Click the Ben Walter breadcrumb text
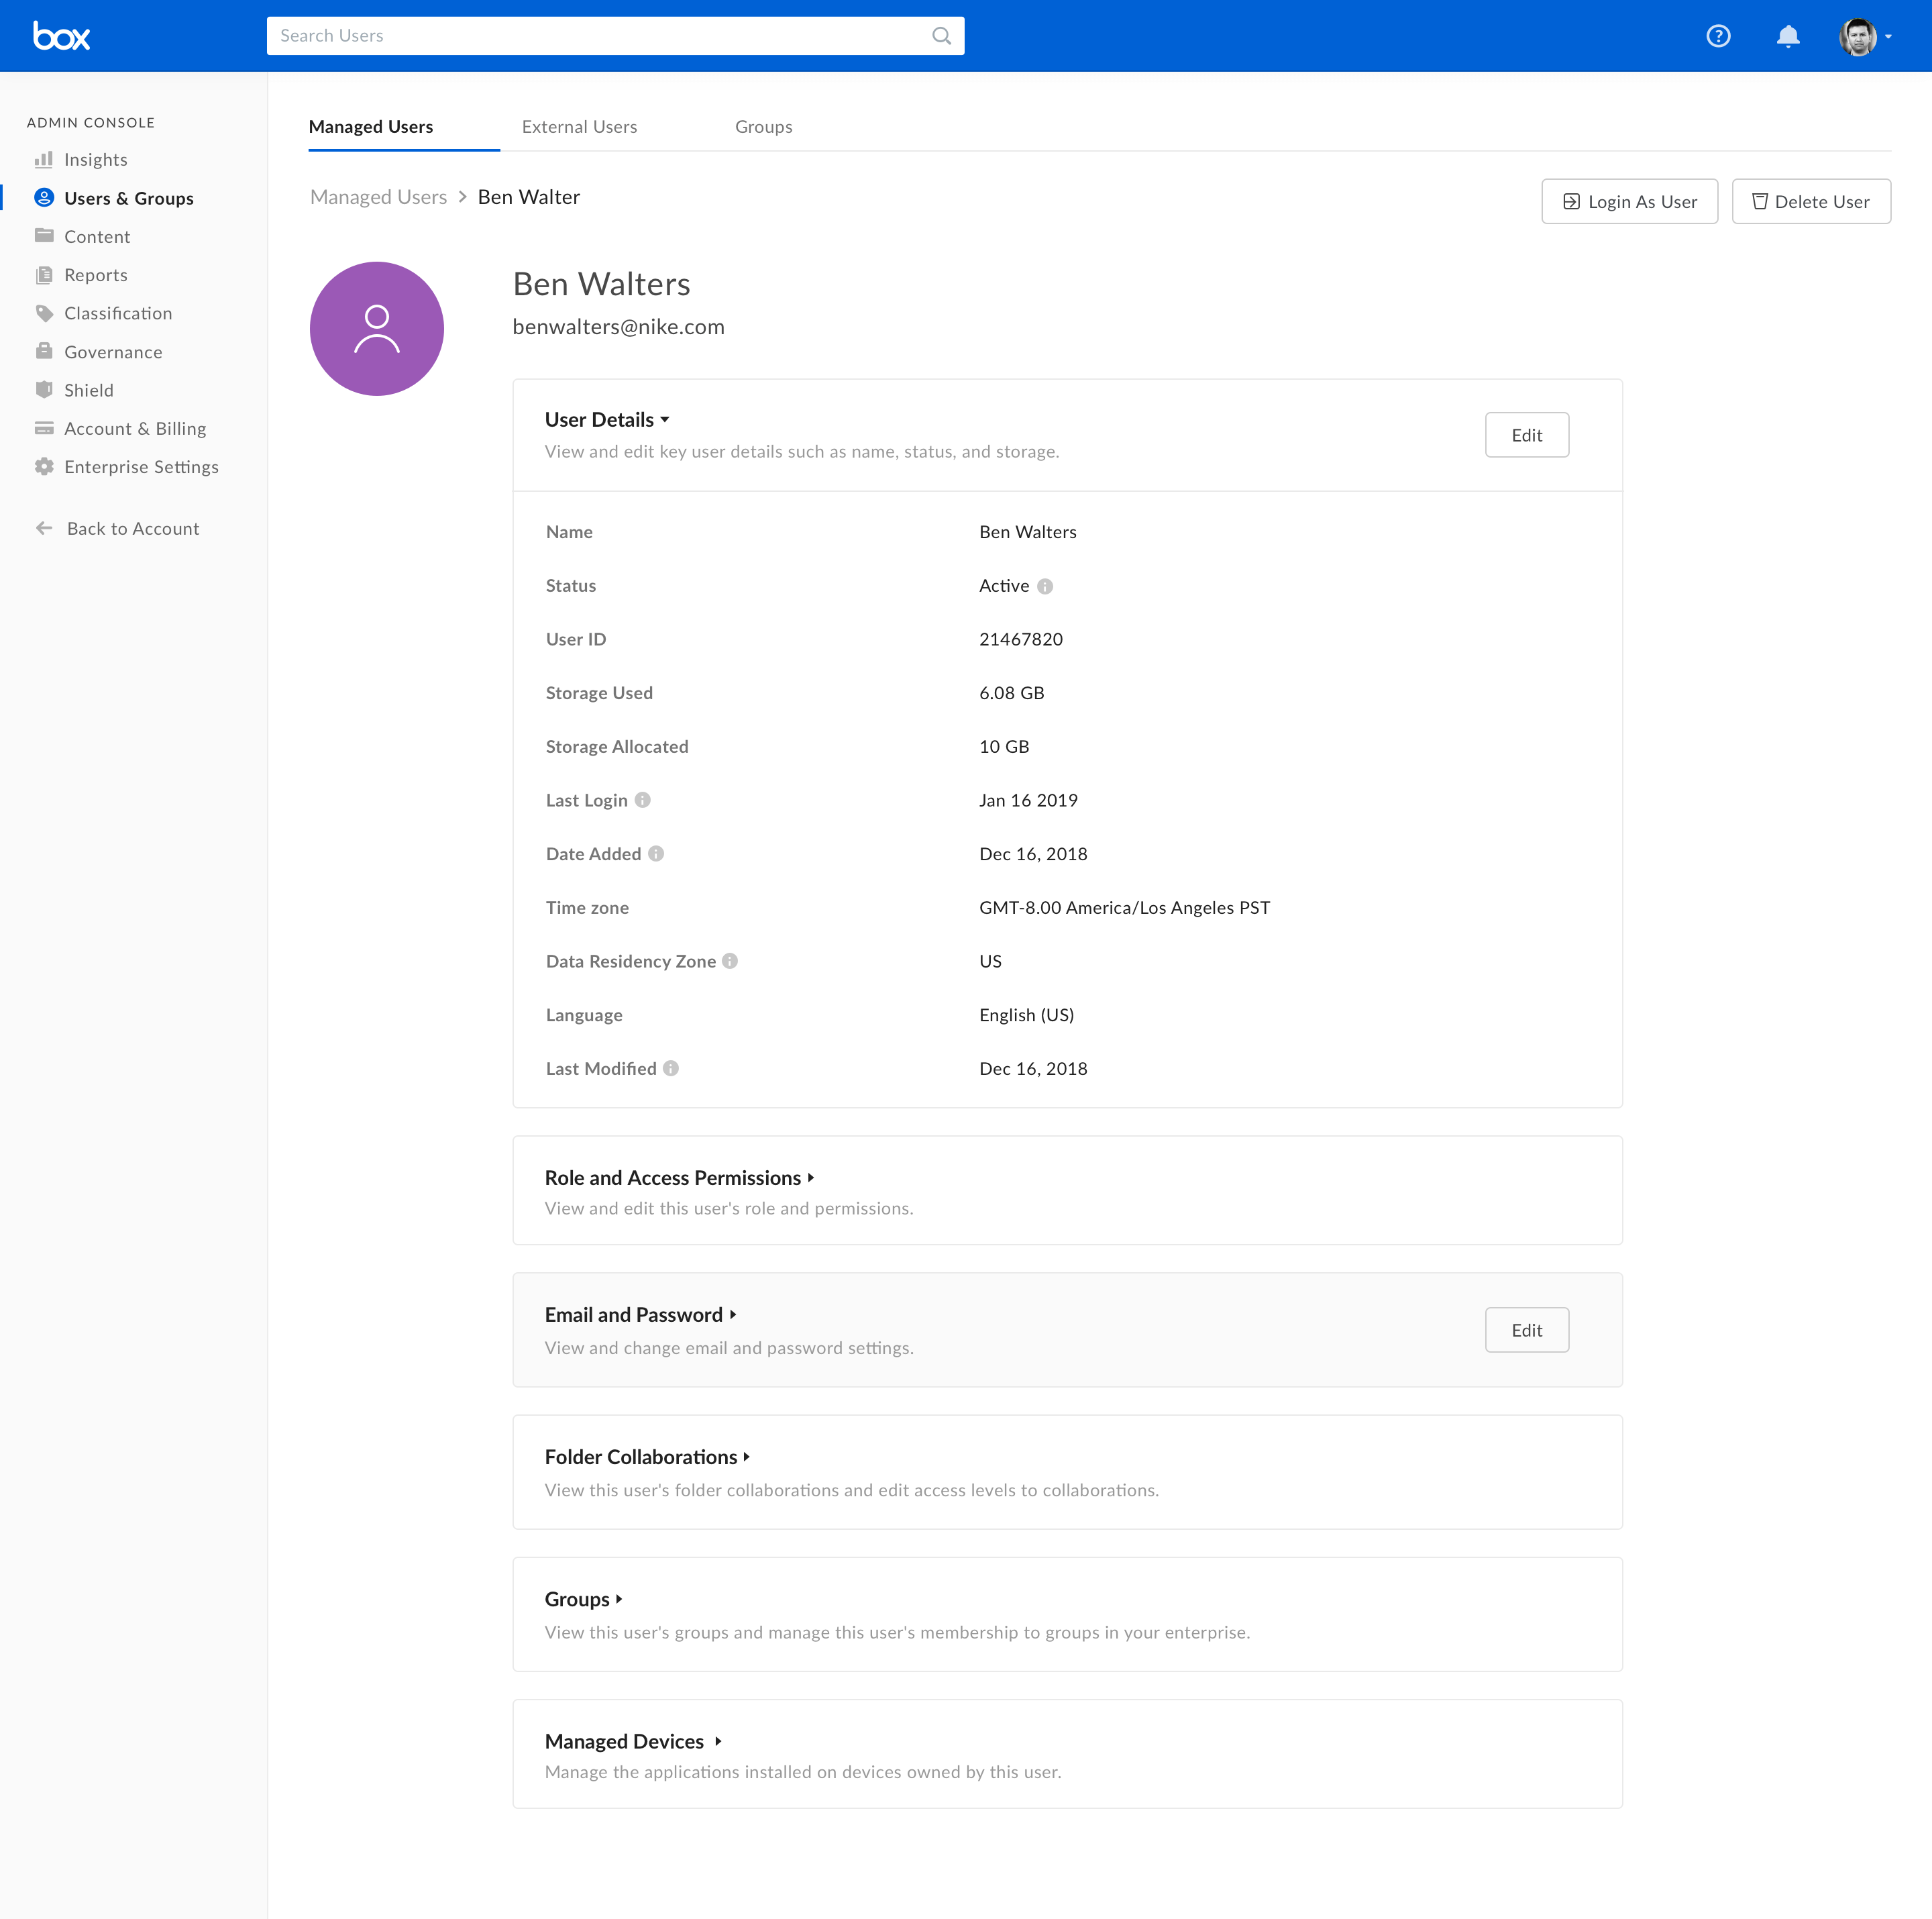The height and width of the screenshot is (1919, 1932). click(x=529, y=197)
